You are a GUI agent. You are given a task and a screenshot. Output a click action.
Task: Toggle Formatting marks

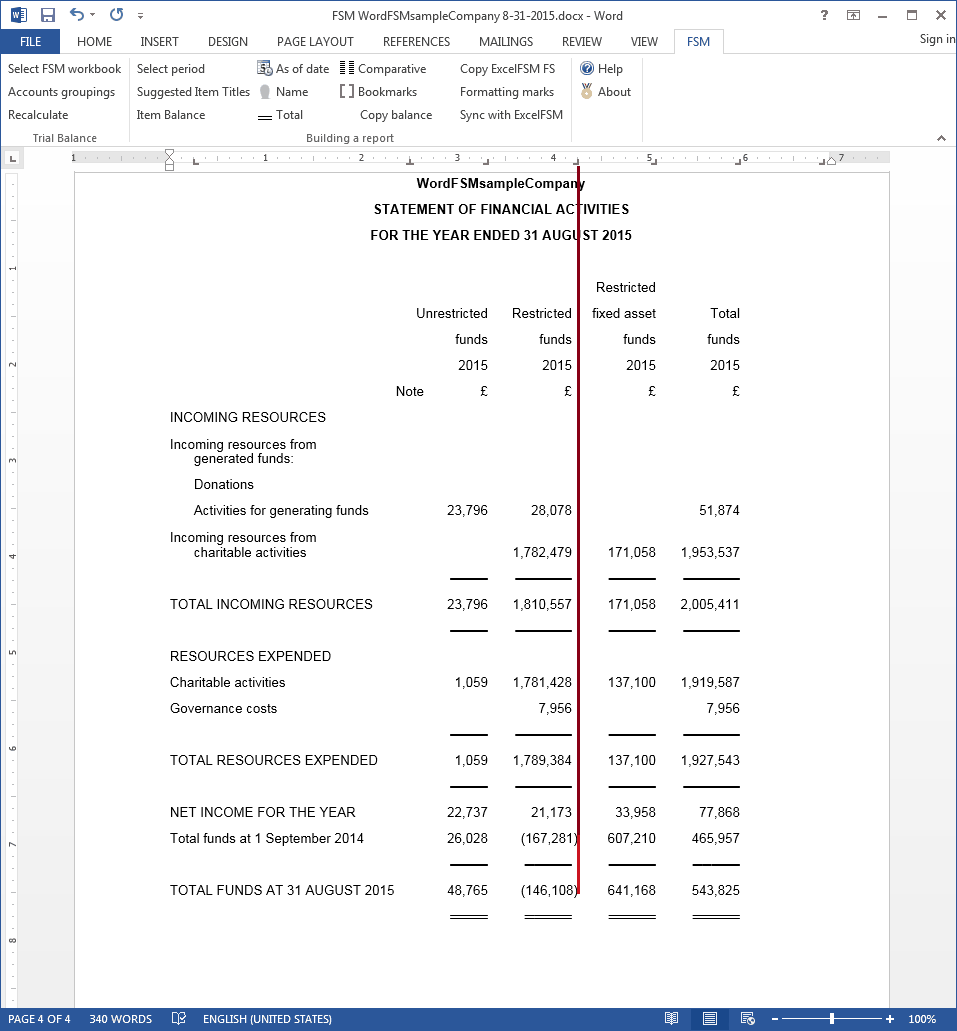click(506, 91)
